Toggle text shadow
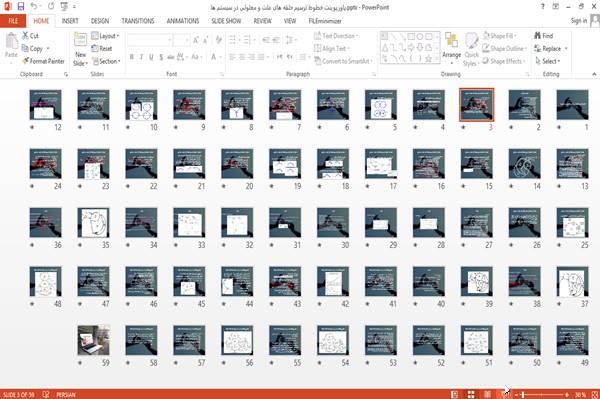 [161, 57]
